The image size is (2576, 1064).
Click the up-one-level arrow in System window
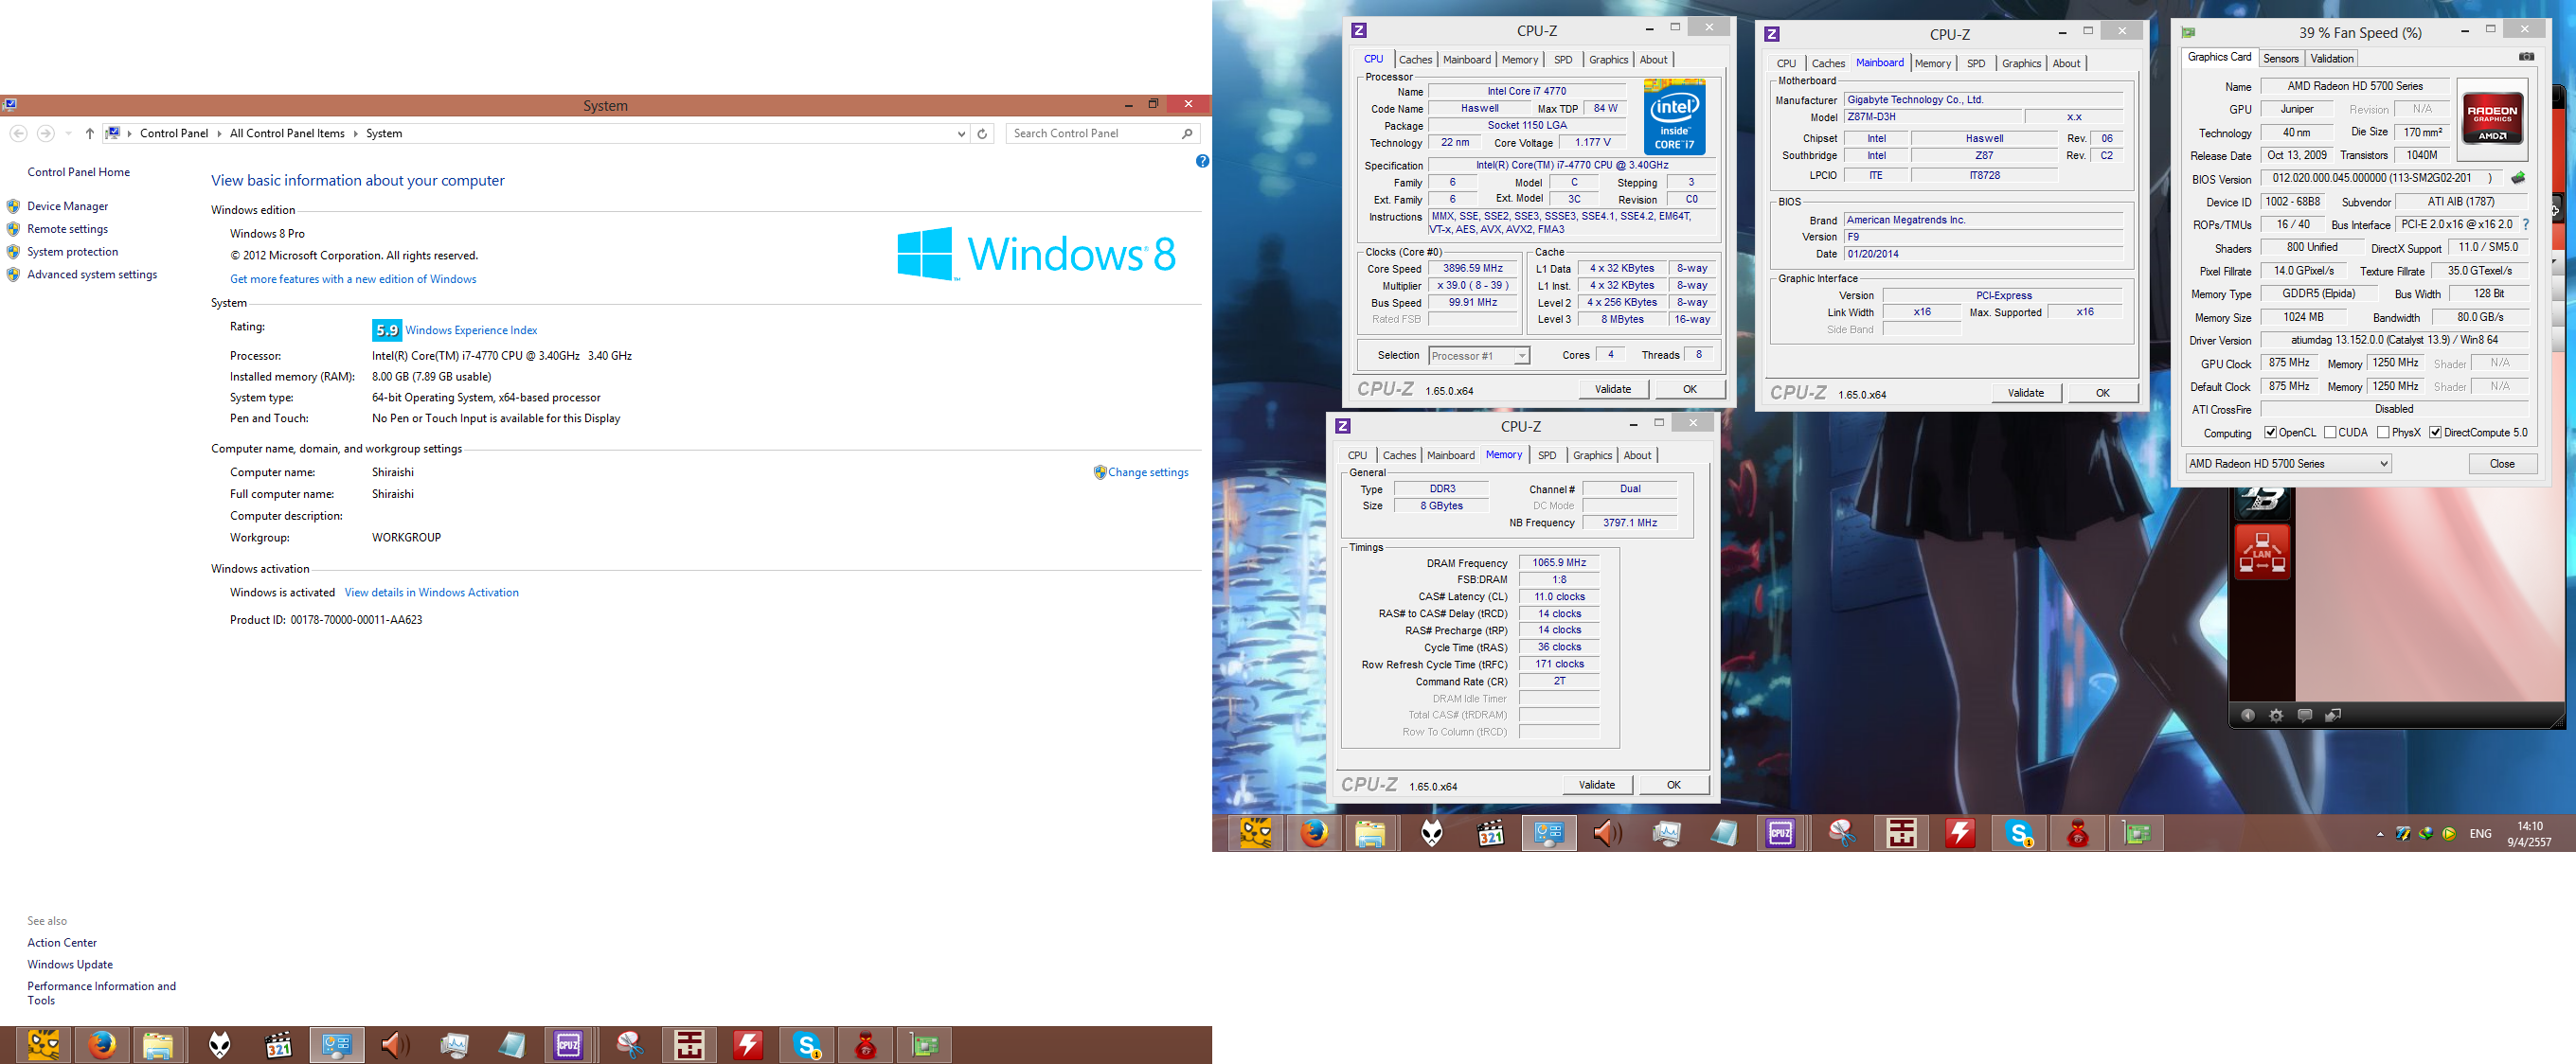90,133
